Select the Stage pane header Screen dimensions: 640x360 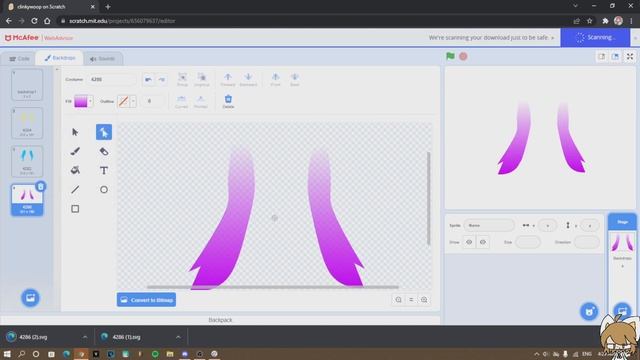click(622, 222)
